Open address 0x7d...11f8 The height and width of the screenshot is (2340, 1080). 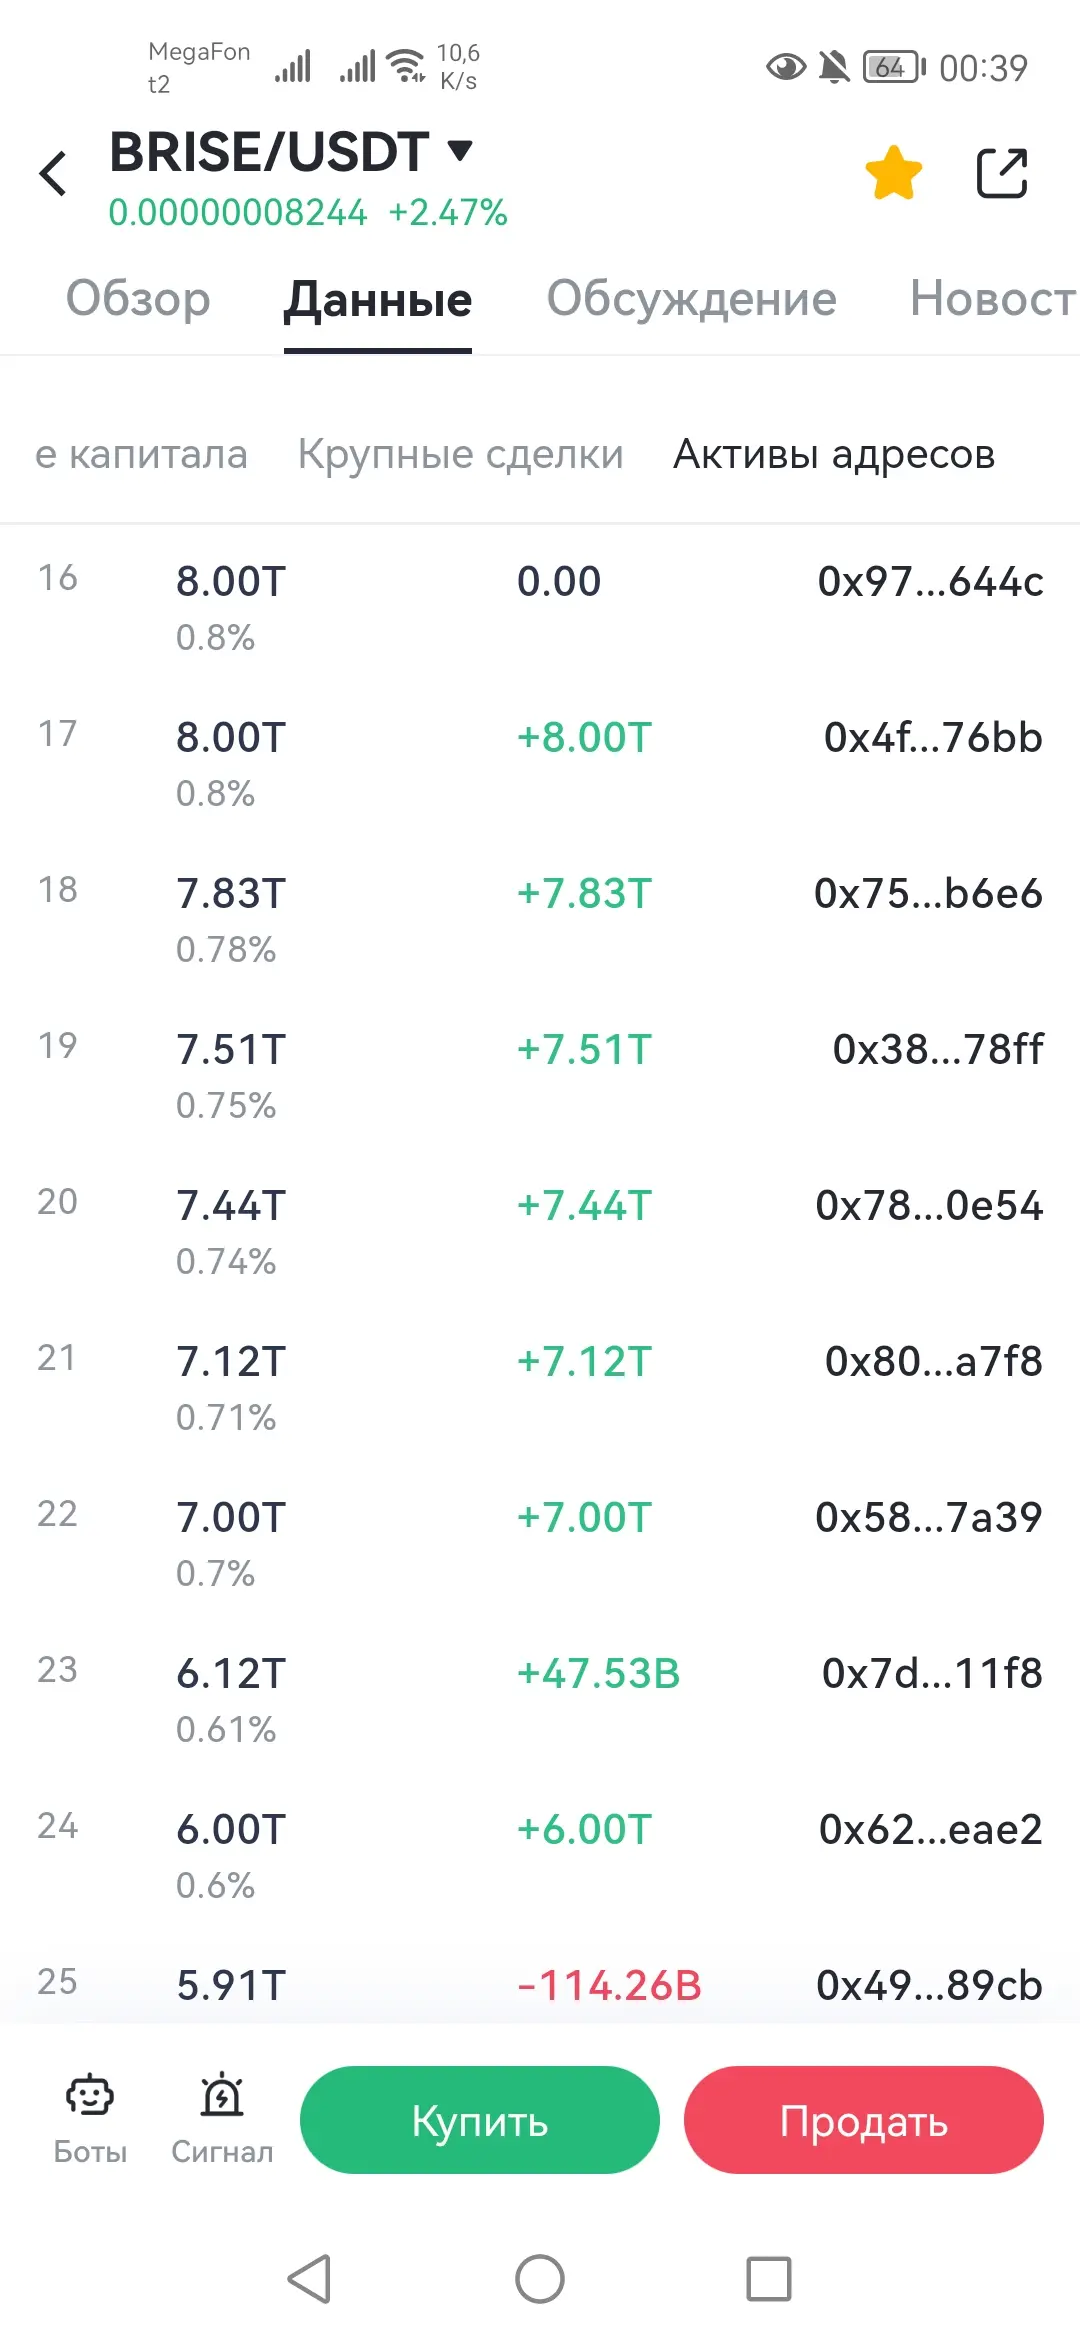point(932,1673)
